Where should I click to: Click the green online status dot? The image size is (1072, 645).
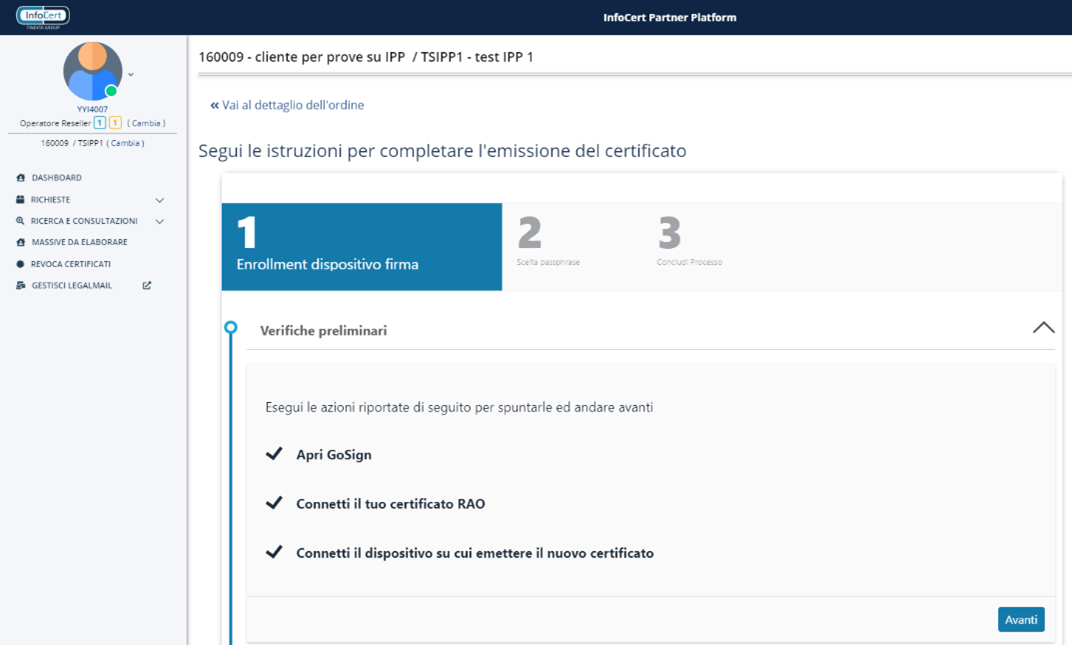coord(111,91)
